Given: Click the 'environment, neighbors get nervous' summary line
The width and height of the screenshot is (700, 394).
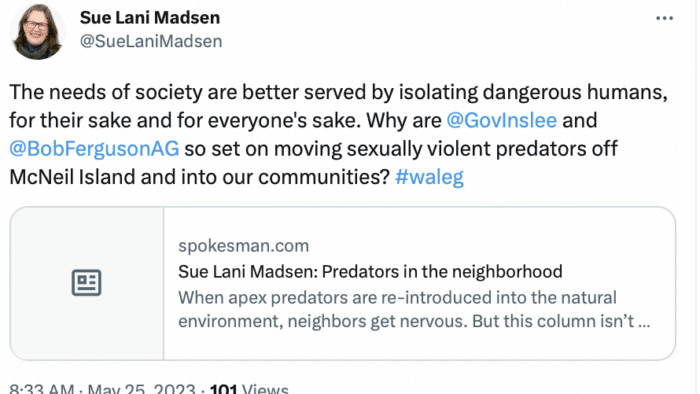Looking at the screenshot, I should (x=414, y=321).
